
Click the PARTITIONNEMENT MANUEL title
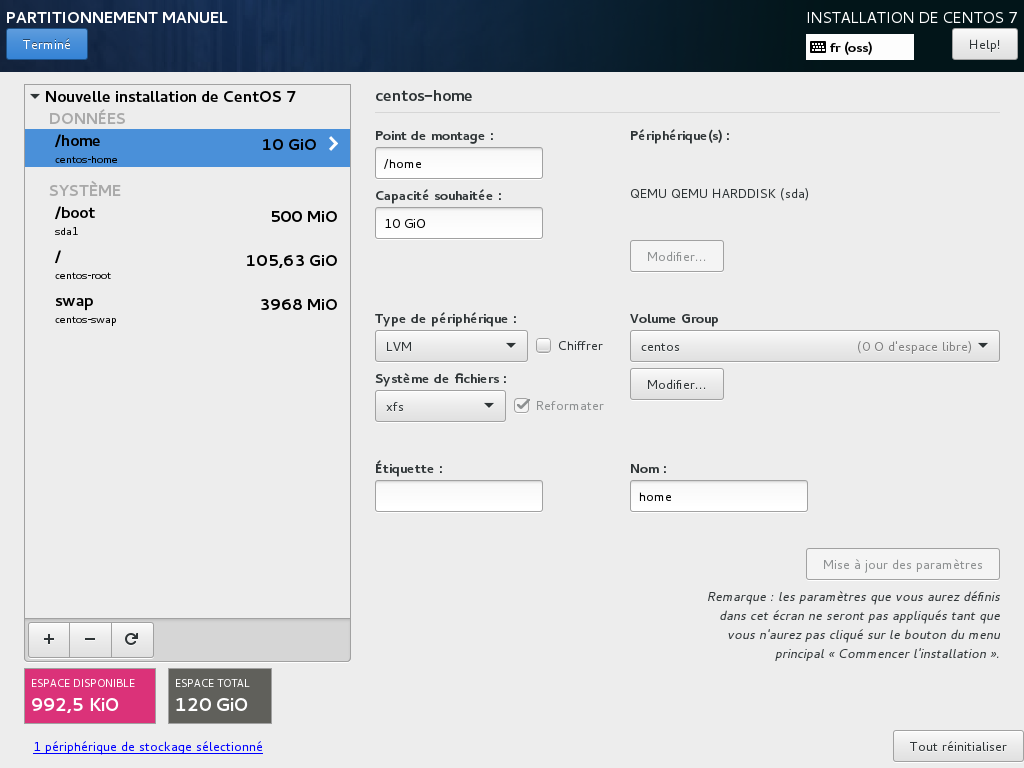[x=117, y=18]
